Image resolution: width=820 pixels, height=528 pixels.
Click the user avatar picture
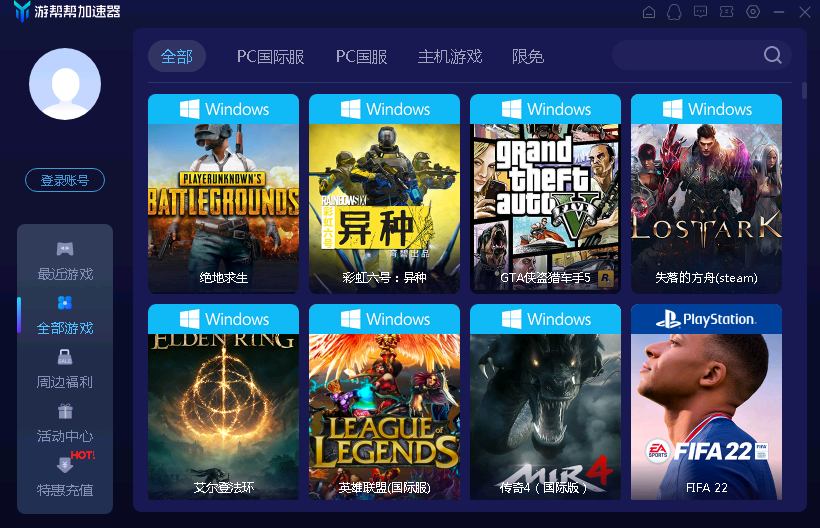(x=65, y=84)
